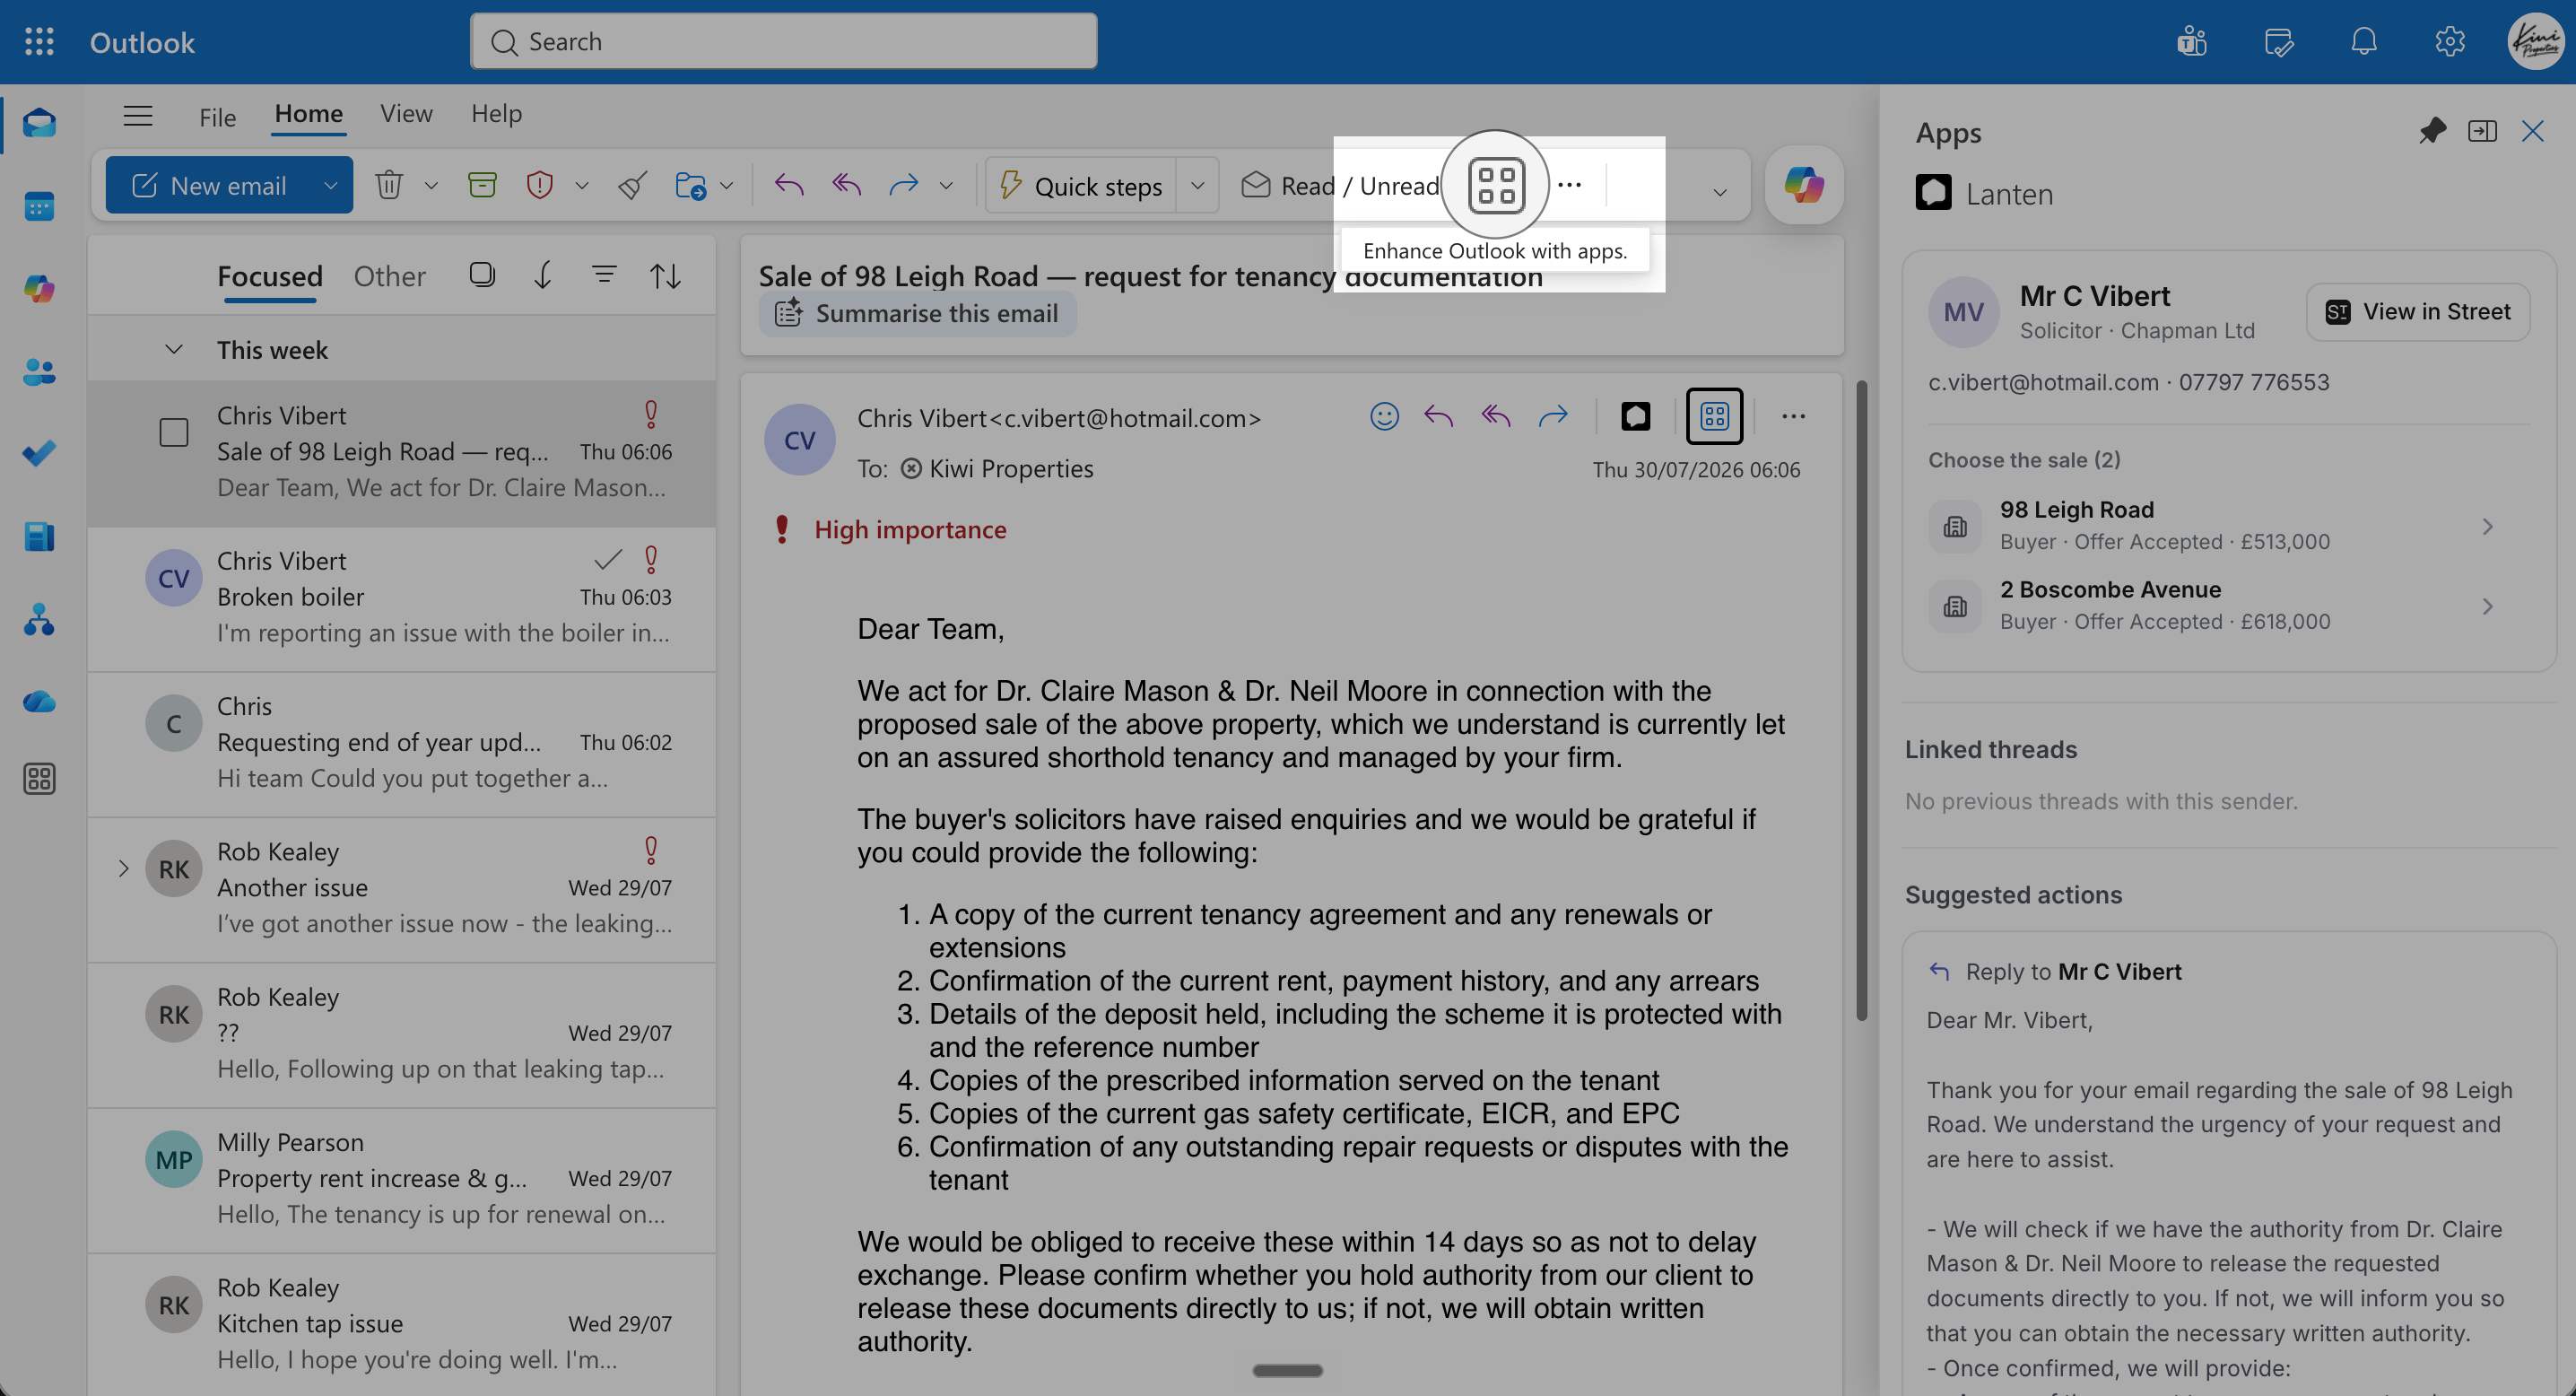
Task: Open the Delete options dropdown arrow
Action: pos(431,185)
